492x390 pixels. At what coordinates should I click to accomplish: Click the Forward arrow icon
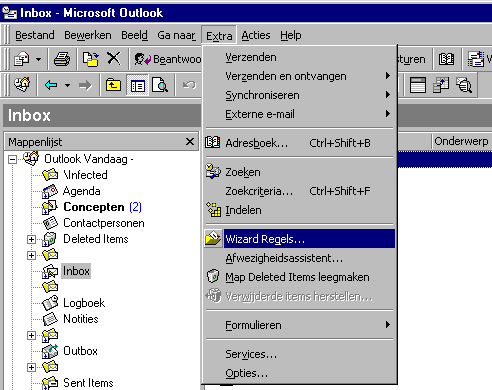point(85,85)
